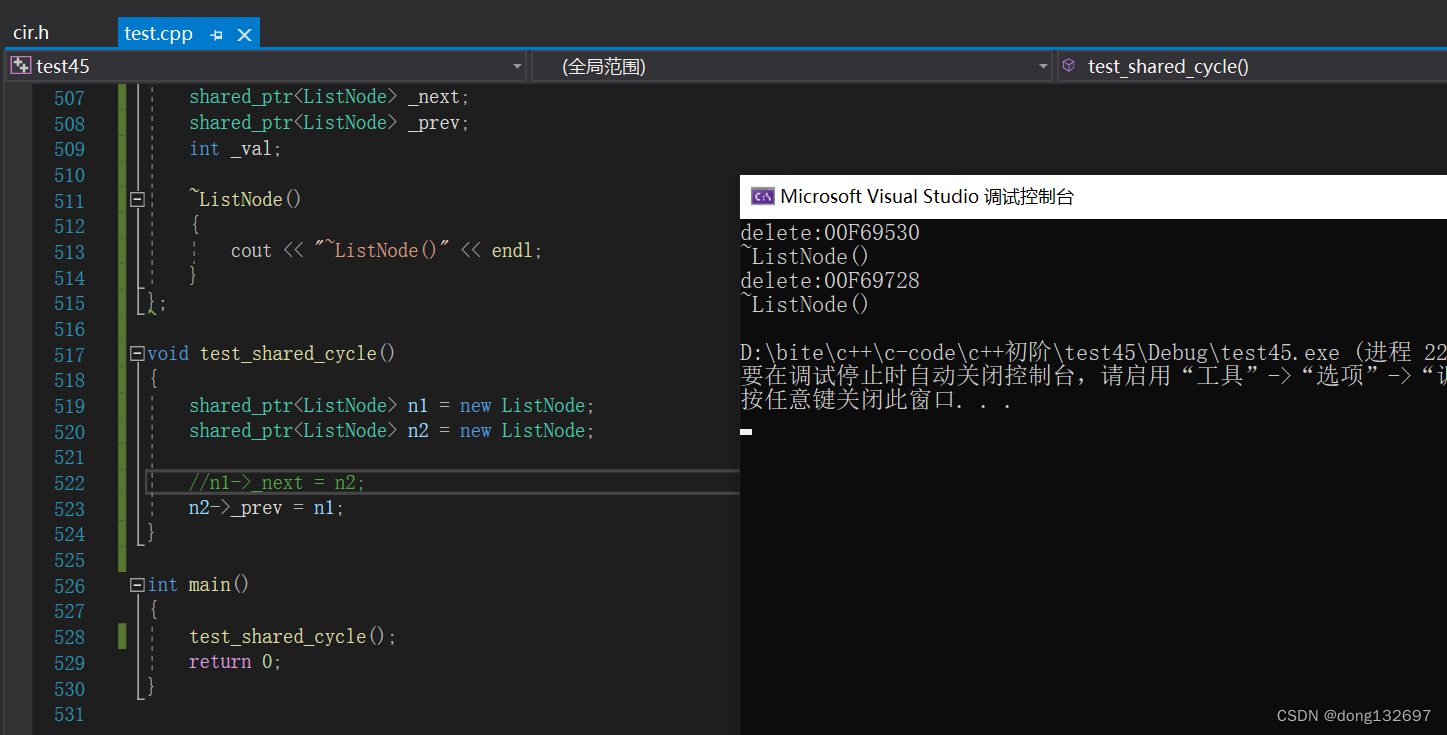
Task: Collapse the ~ListNode() destructor block
Action: [x=137, y=200]
